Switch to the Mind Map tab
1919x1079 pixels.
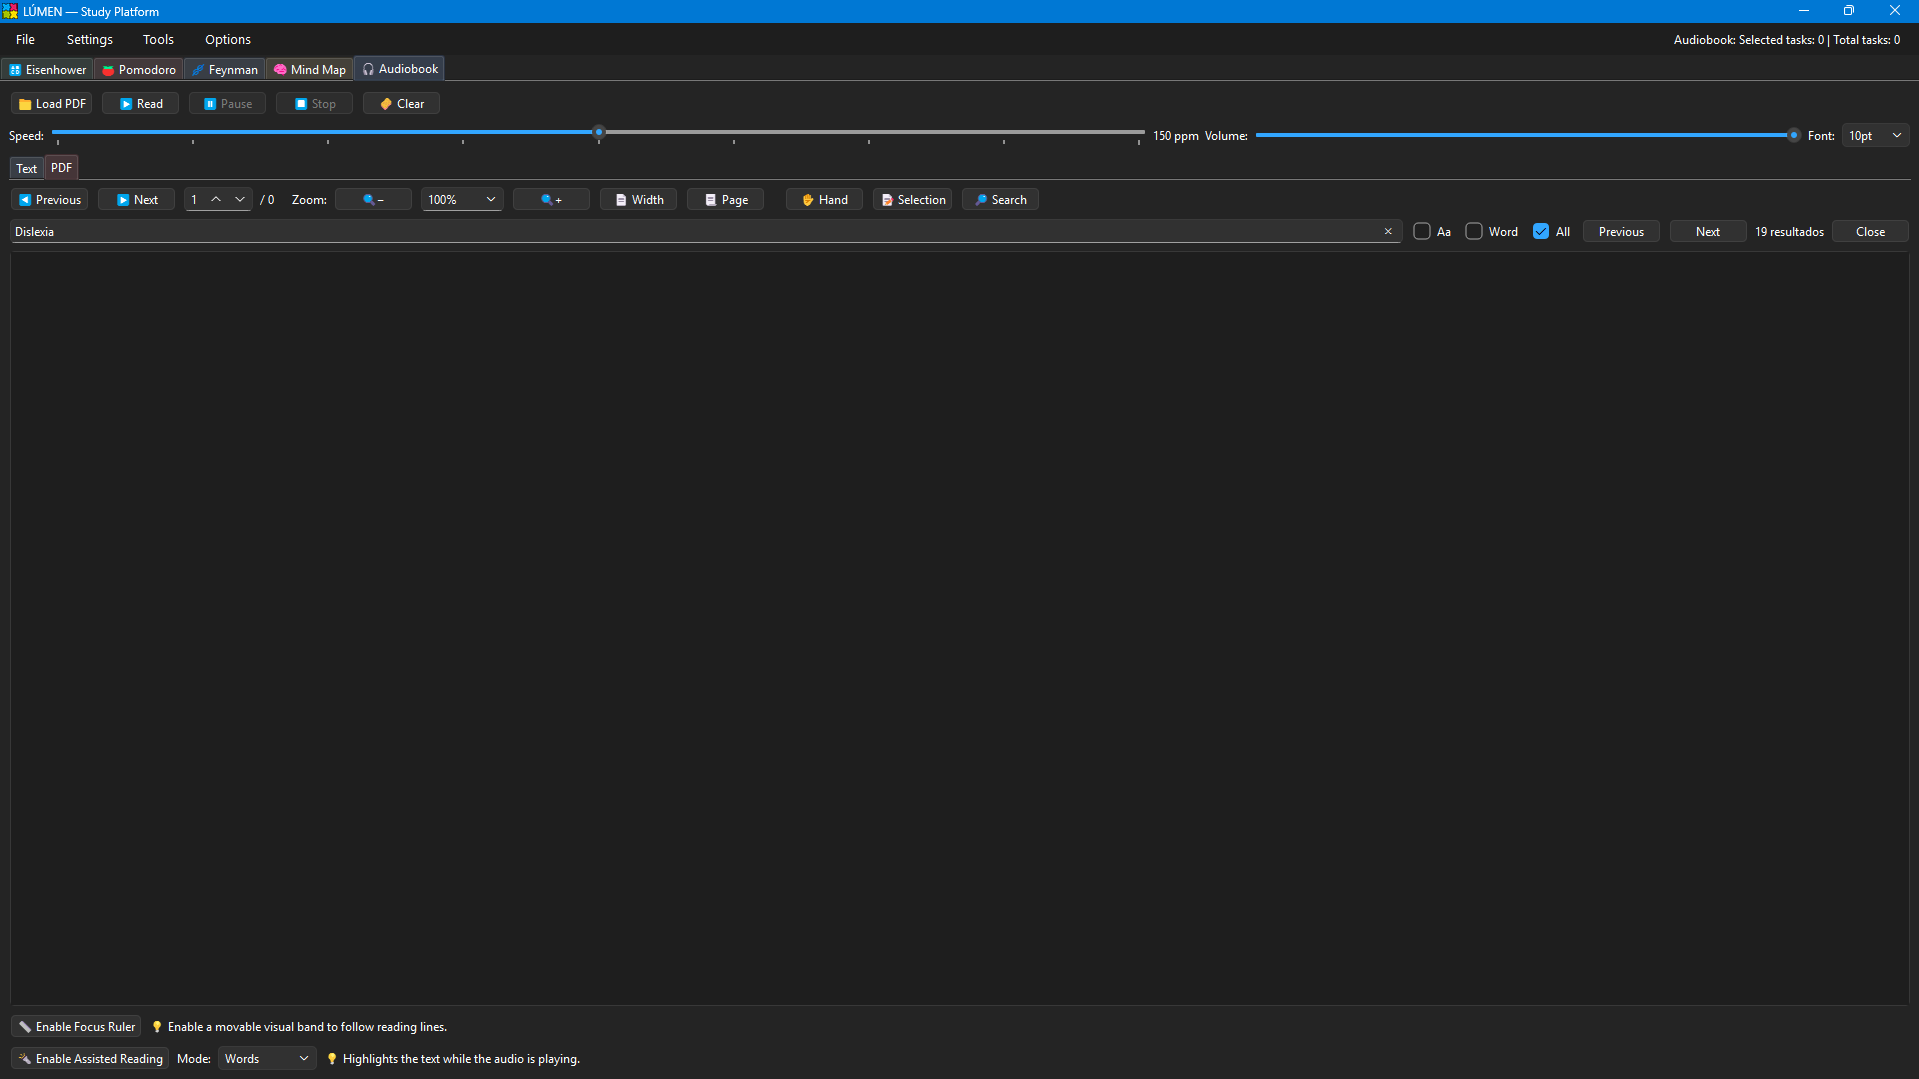(310, 70)
